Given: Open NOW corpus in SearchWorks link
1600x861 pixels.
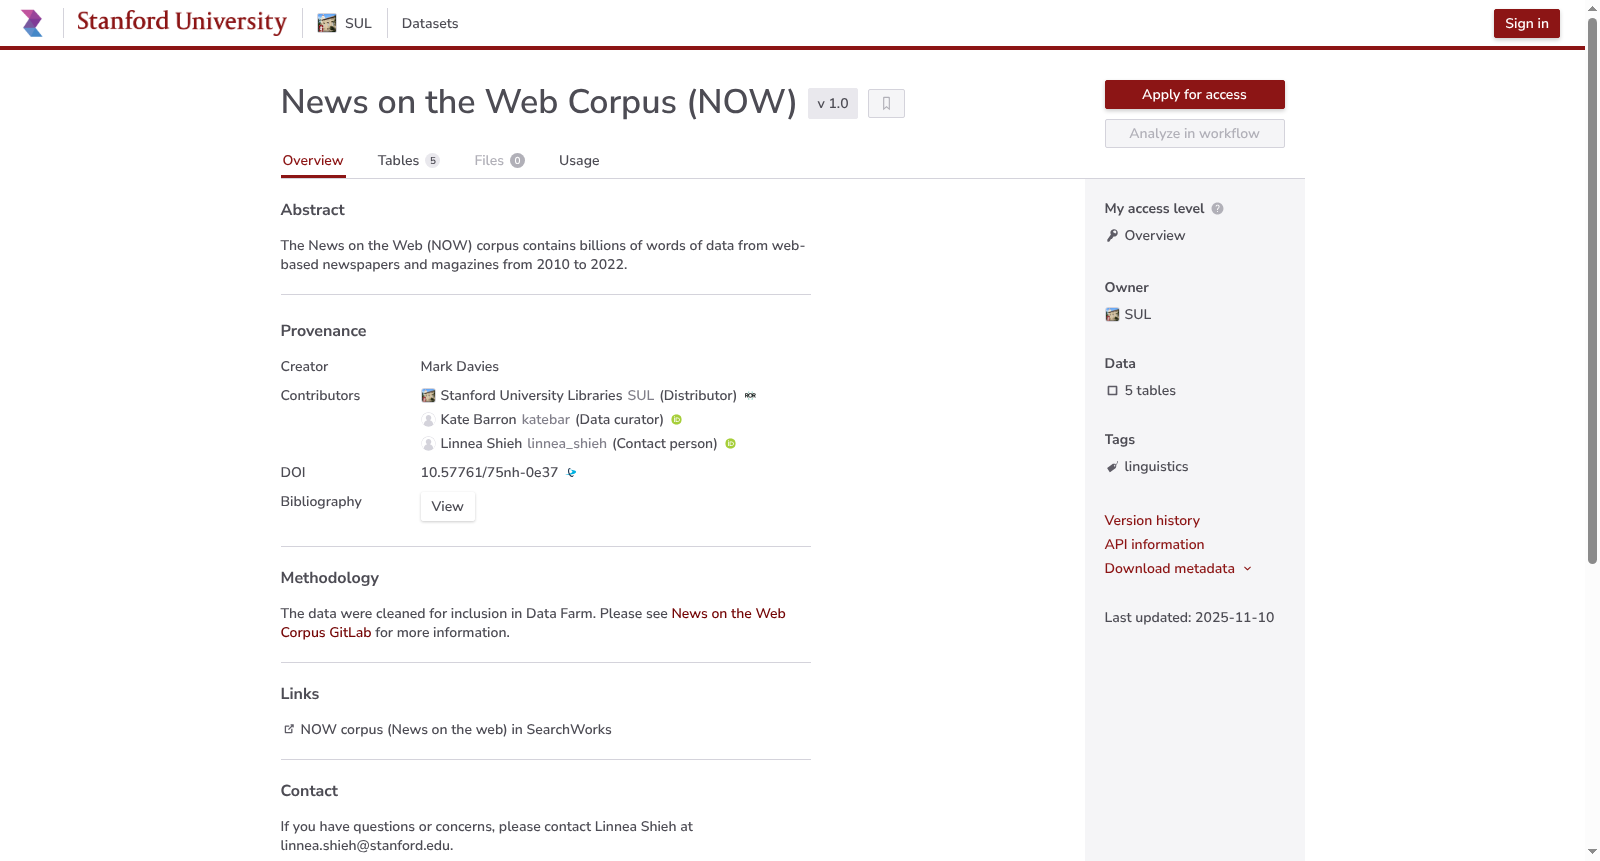Looking at the screenshot, I should coord(456,730).
